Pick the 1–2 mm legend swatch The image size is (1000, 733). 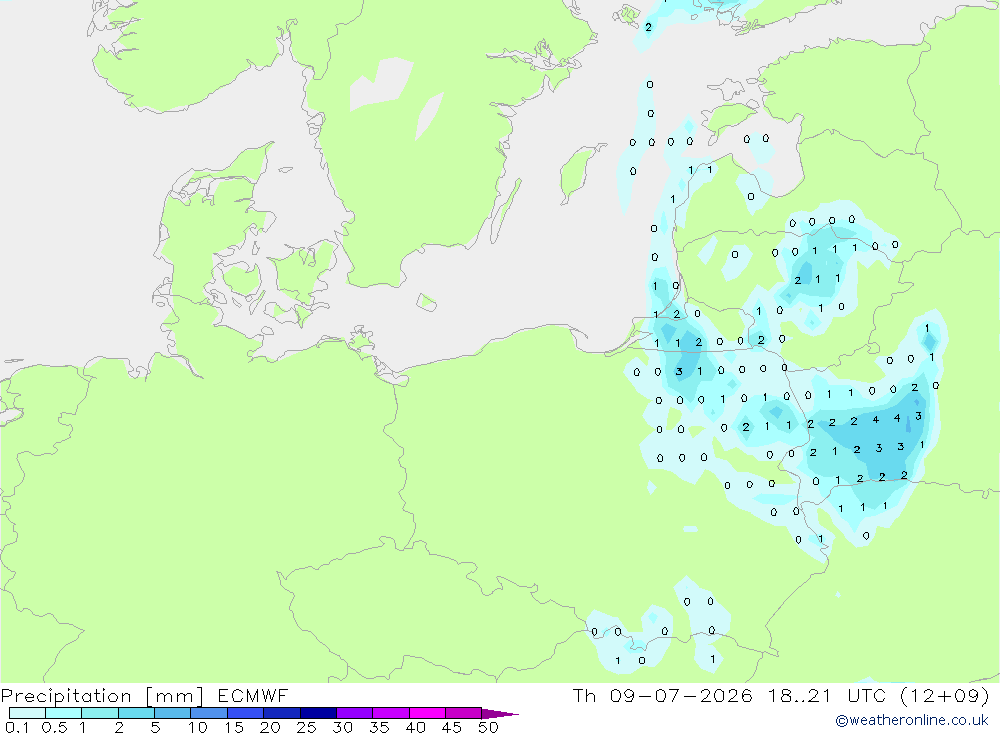click(x=100, y=713)
